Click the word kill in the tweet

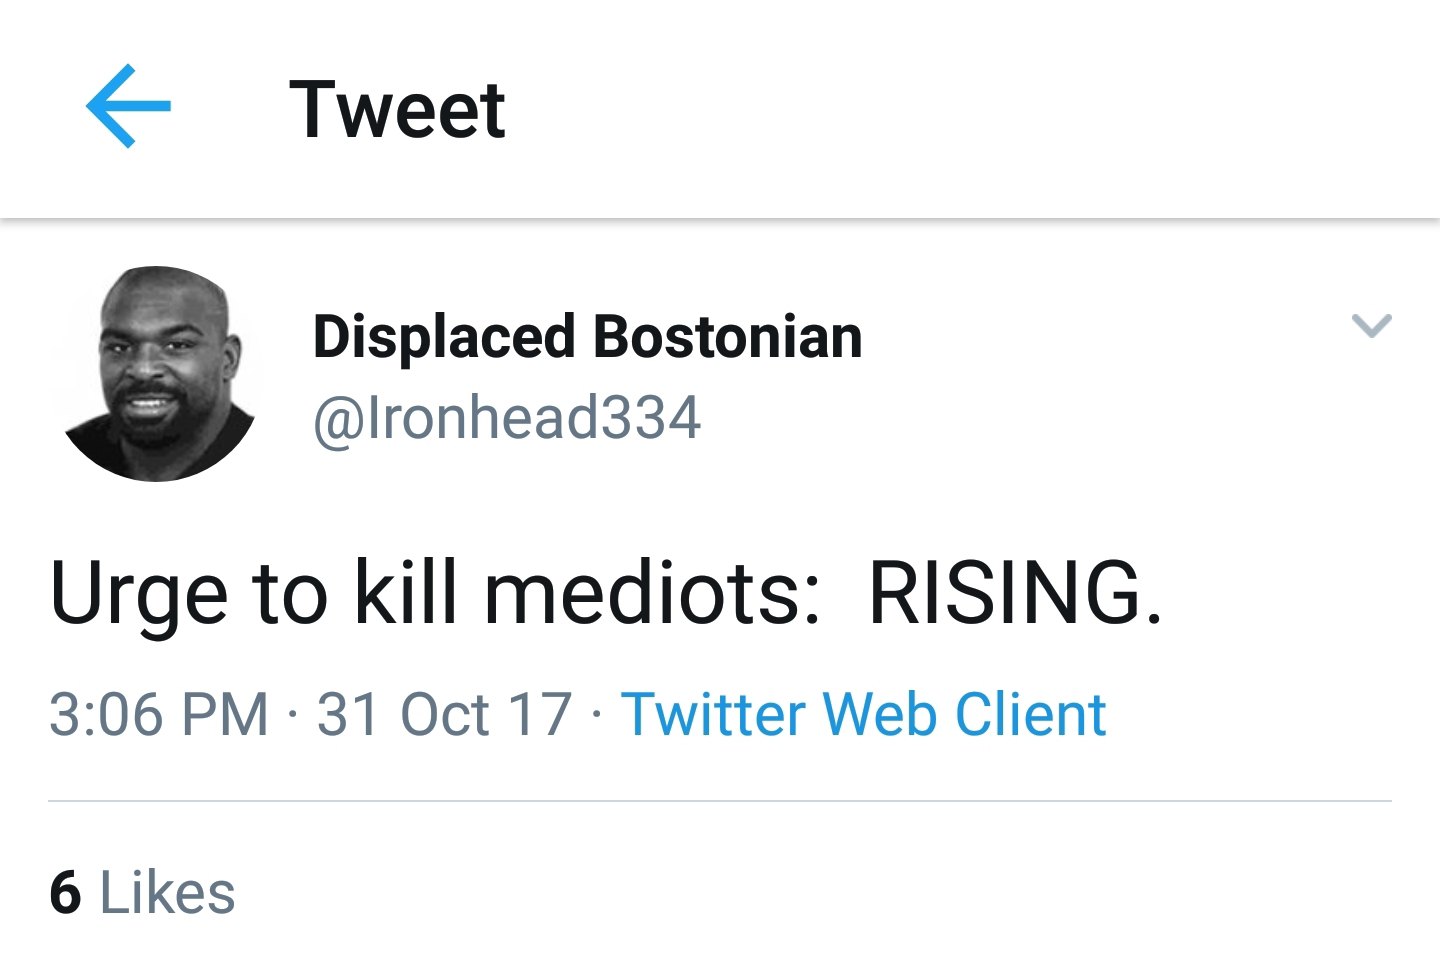coord(405,592)
